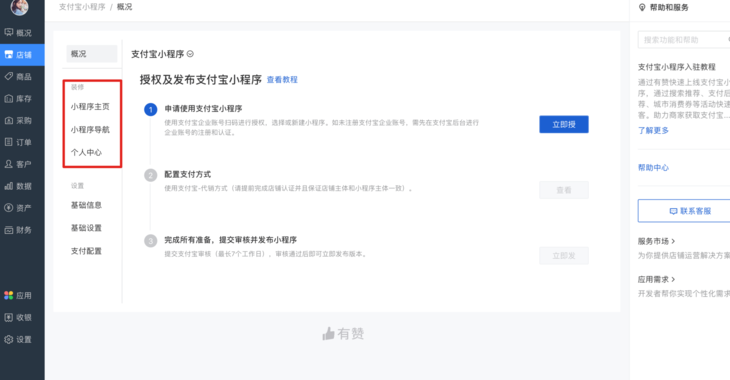Open 基础设置 in the submenu
Screen dimensions: 730x380
(x=86, y=227)
